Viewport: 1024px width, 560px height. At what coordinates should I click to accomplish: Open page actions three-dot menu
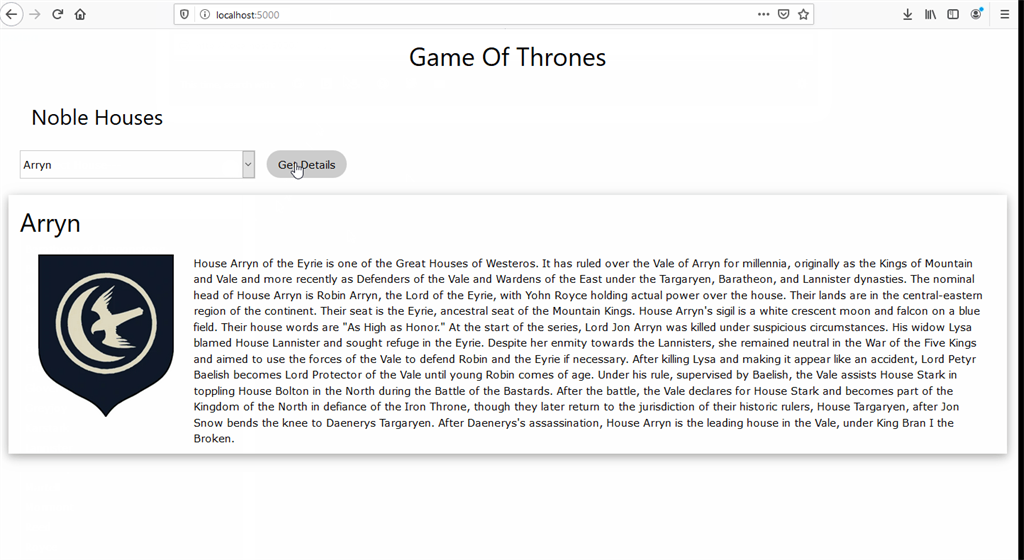[x=763, y=14]
